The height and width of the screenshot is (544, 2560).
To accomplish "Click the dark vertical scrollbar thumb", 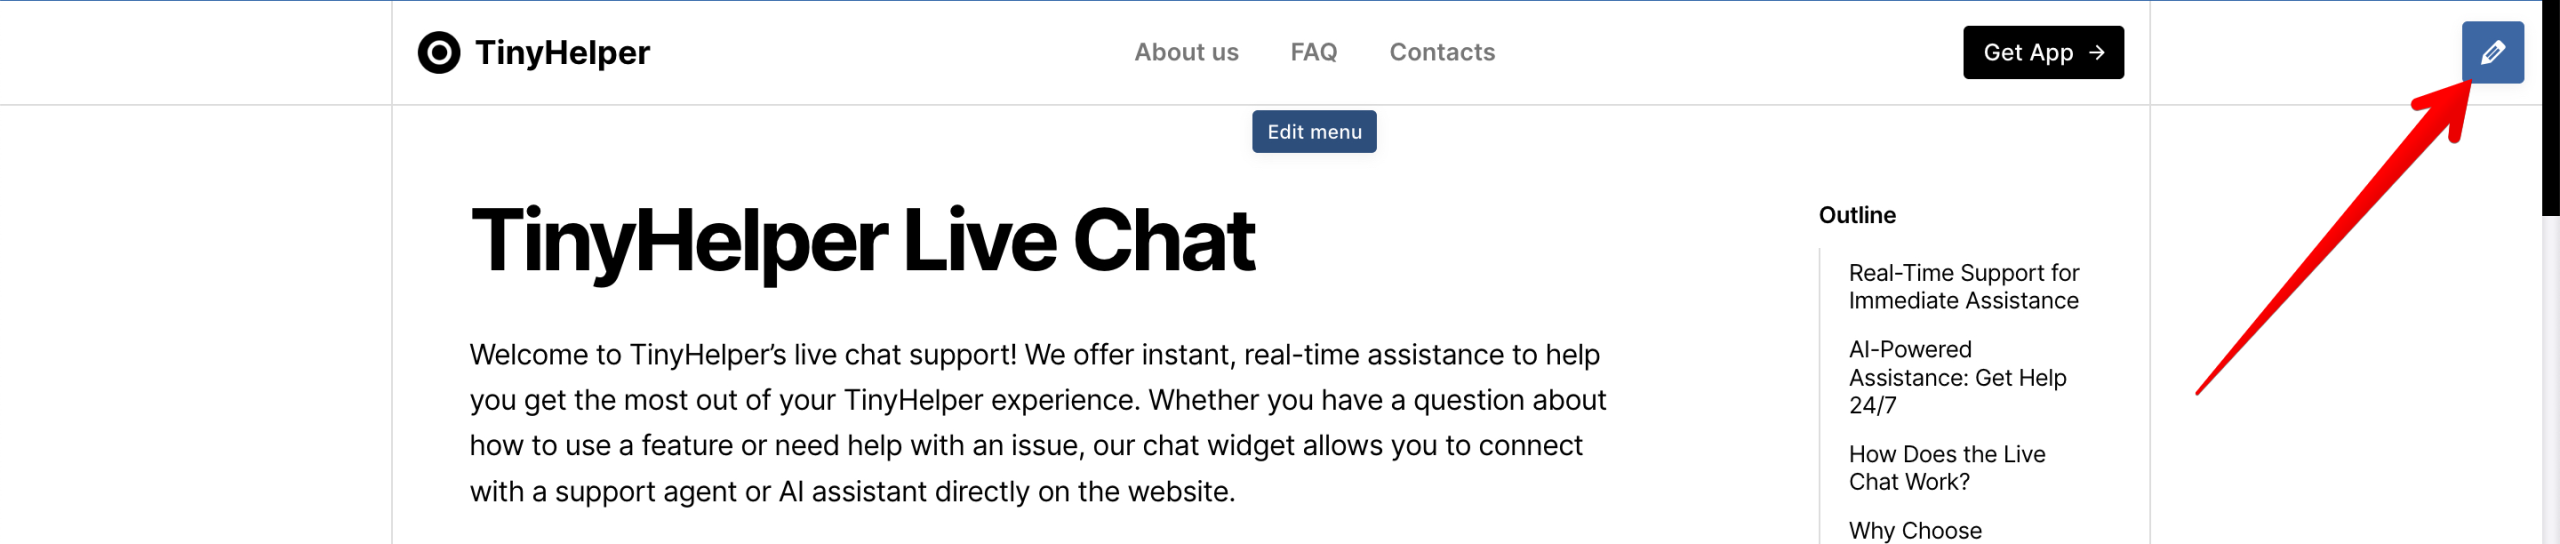I will [x=2550, y=110].
